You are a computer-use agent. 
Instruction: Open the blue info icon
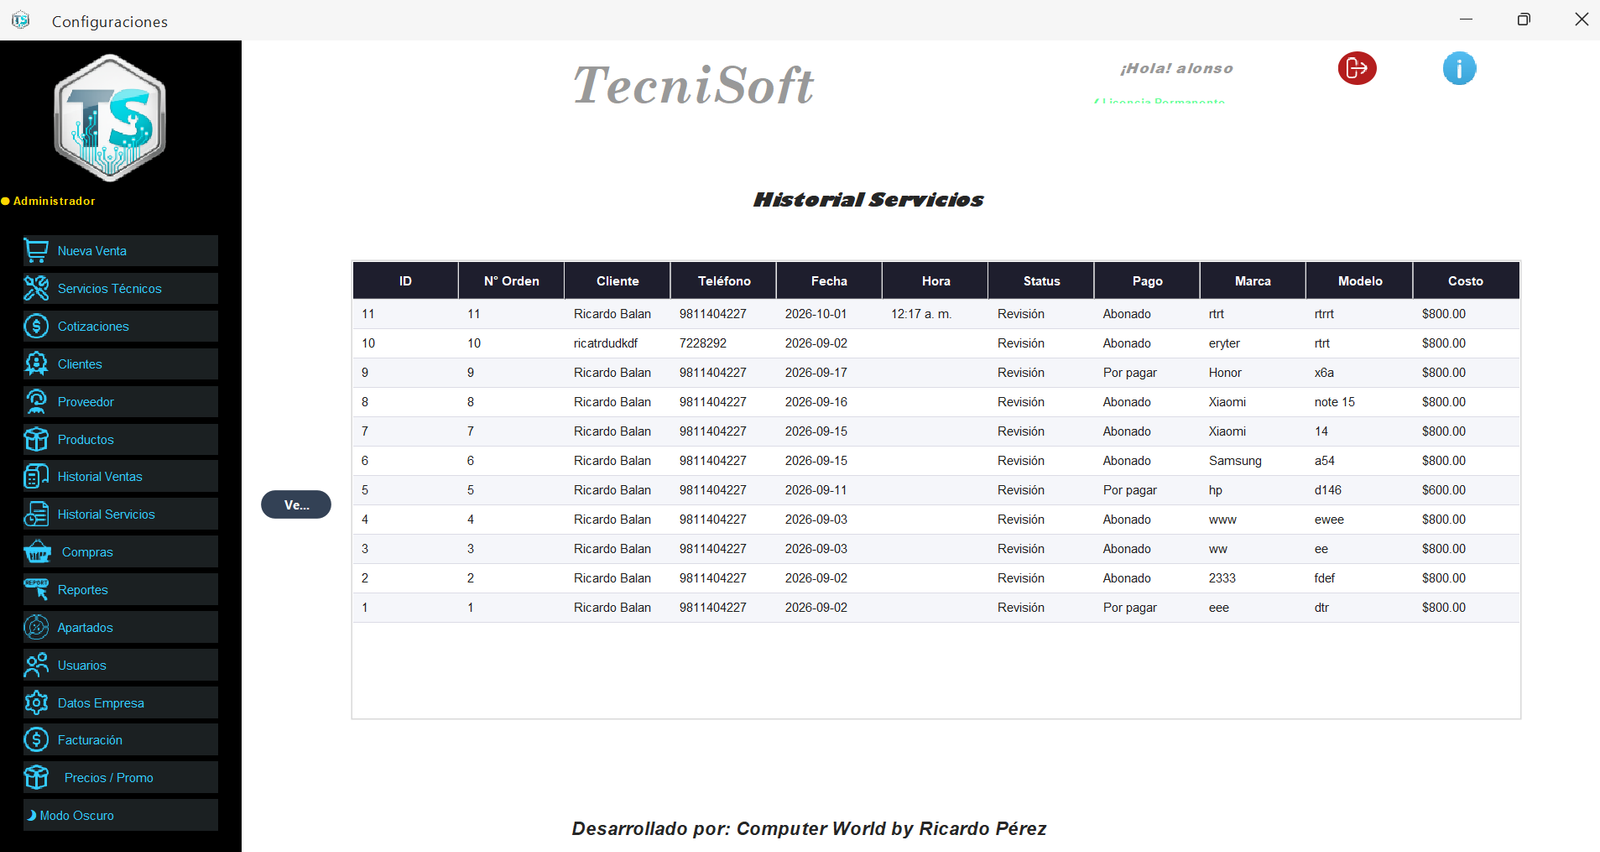[1459, 68]
